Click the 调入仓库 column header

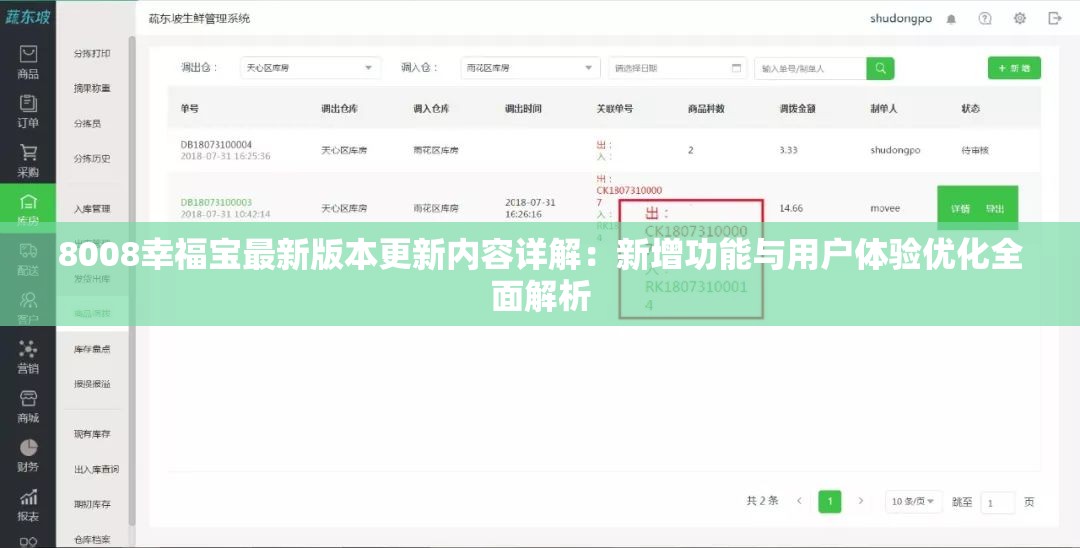tap(431, 108)
